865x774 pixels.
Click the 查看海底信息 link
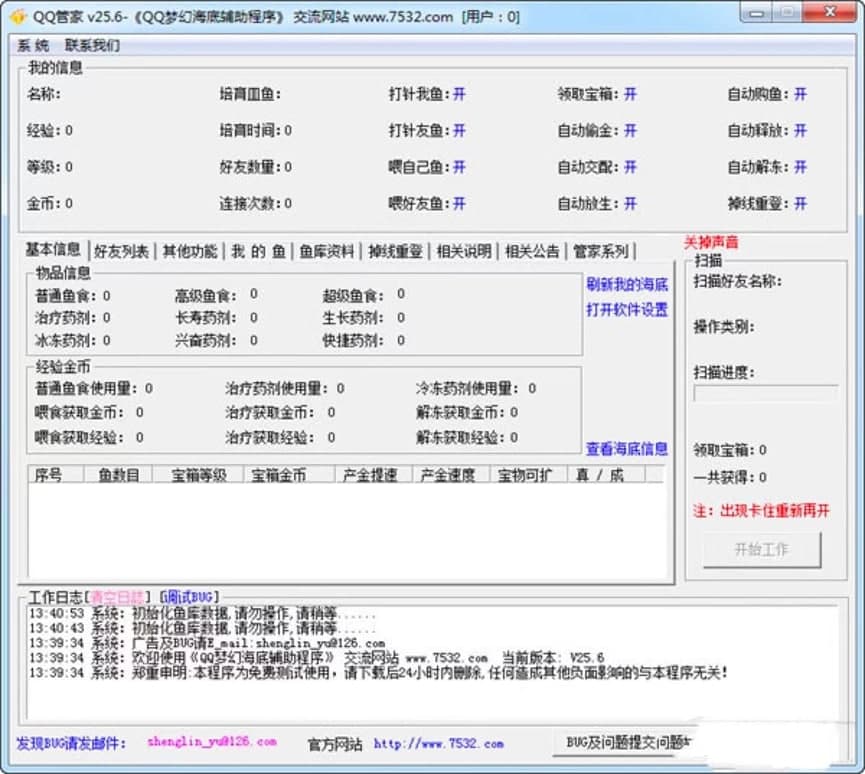point(627,449)
